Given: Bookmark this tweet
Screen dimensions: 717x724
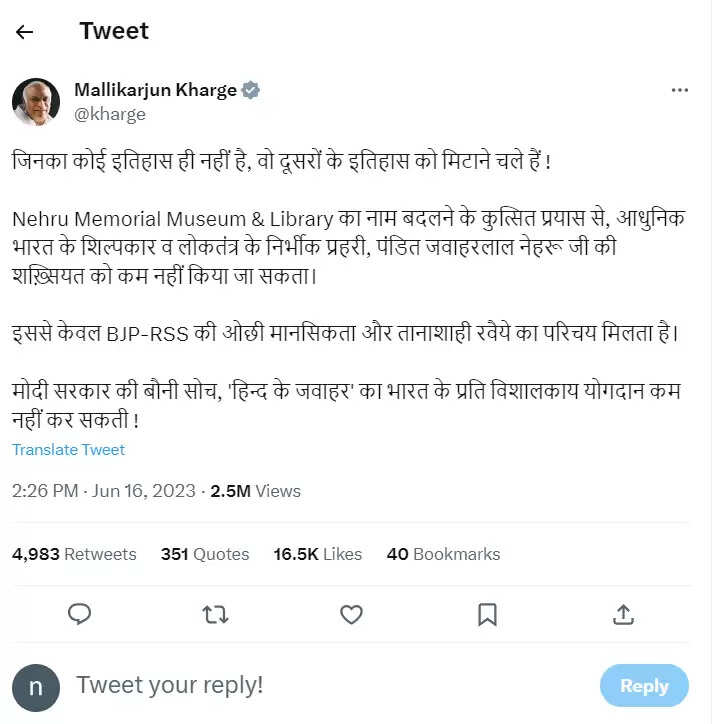Looking at the screenshot, I should [x=487, y=613].
